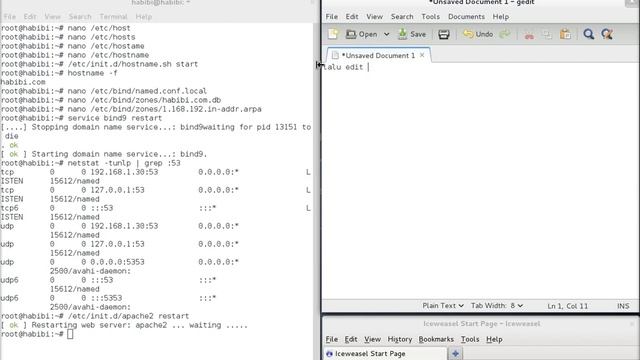Paste using the clipboard icon

(565, 34)
